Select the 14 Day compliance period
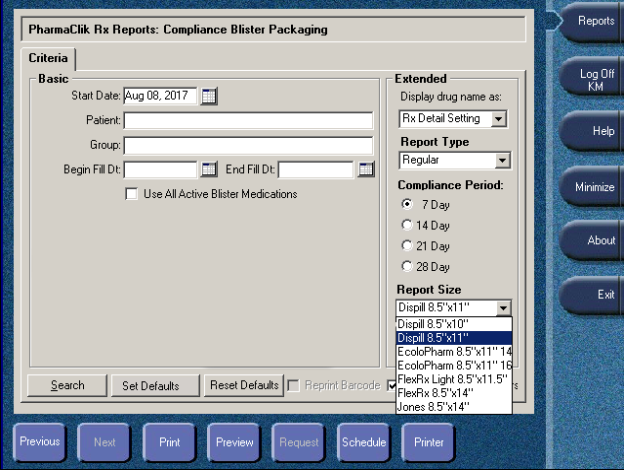 (407, 225)
